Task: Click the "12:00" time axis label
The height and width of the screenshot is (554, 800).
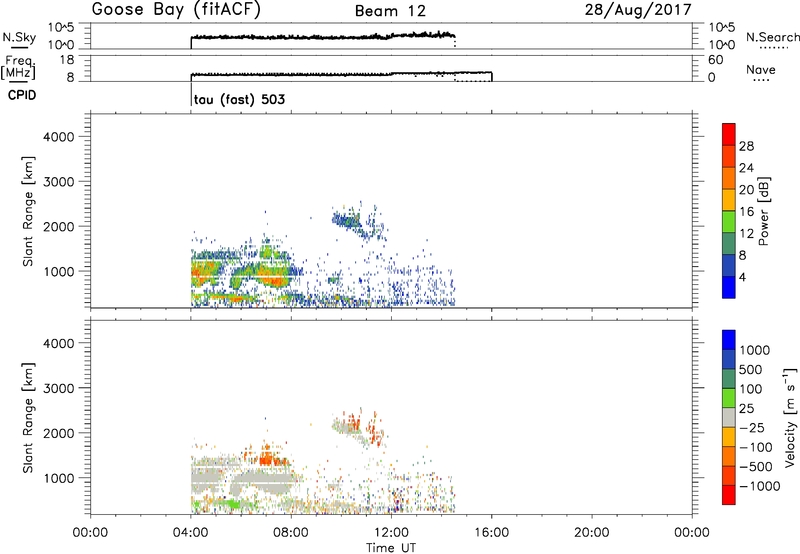Action: 391,533
